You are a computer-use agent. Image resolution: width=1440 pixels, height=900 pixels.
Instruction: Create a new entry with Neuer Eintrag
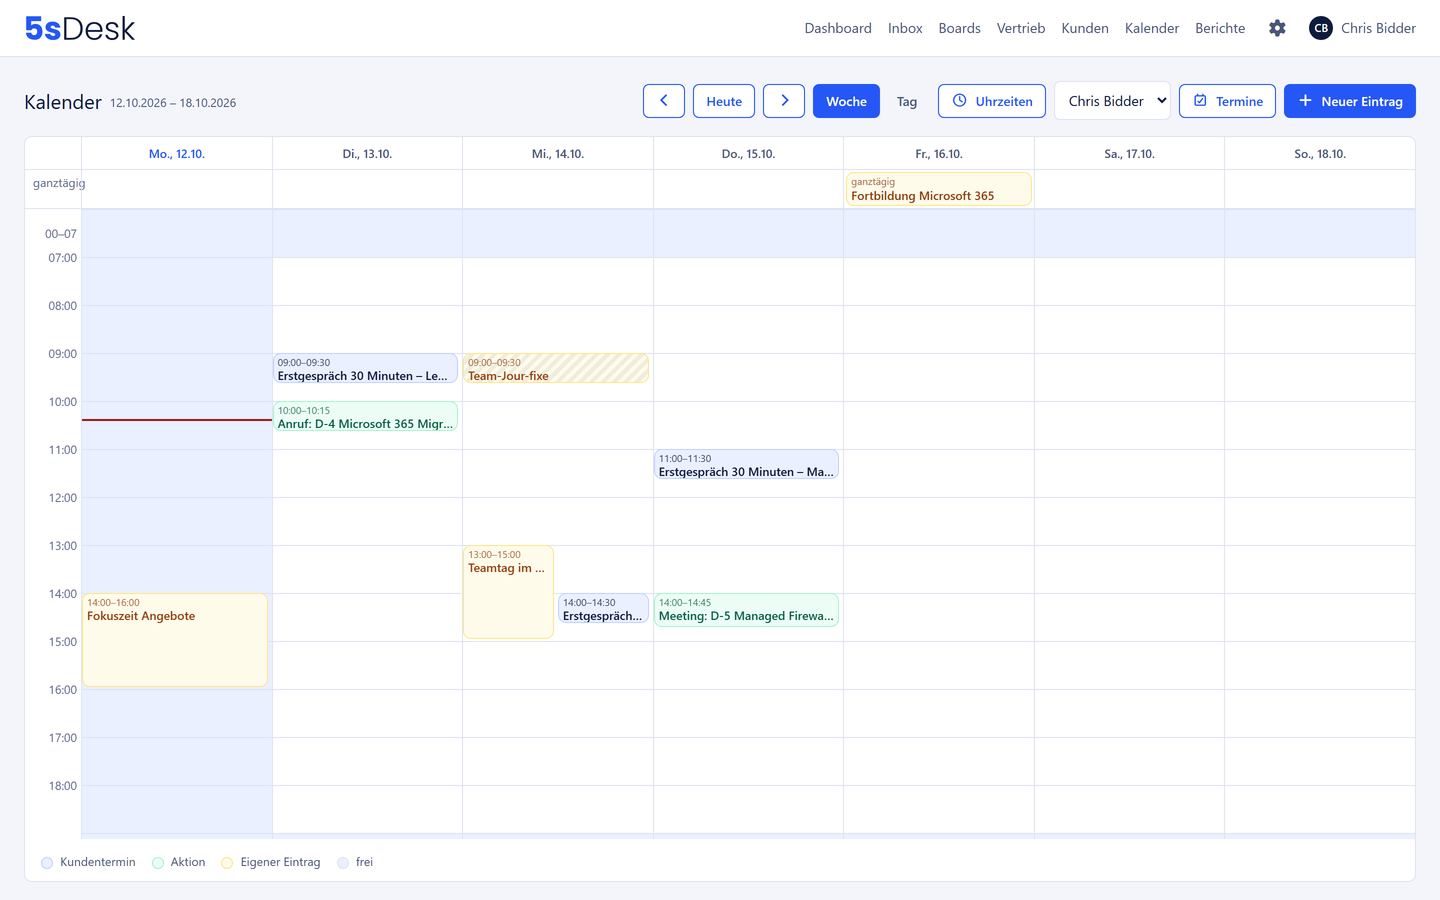1350,101
